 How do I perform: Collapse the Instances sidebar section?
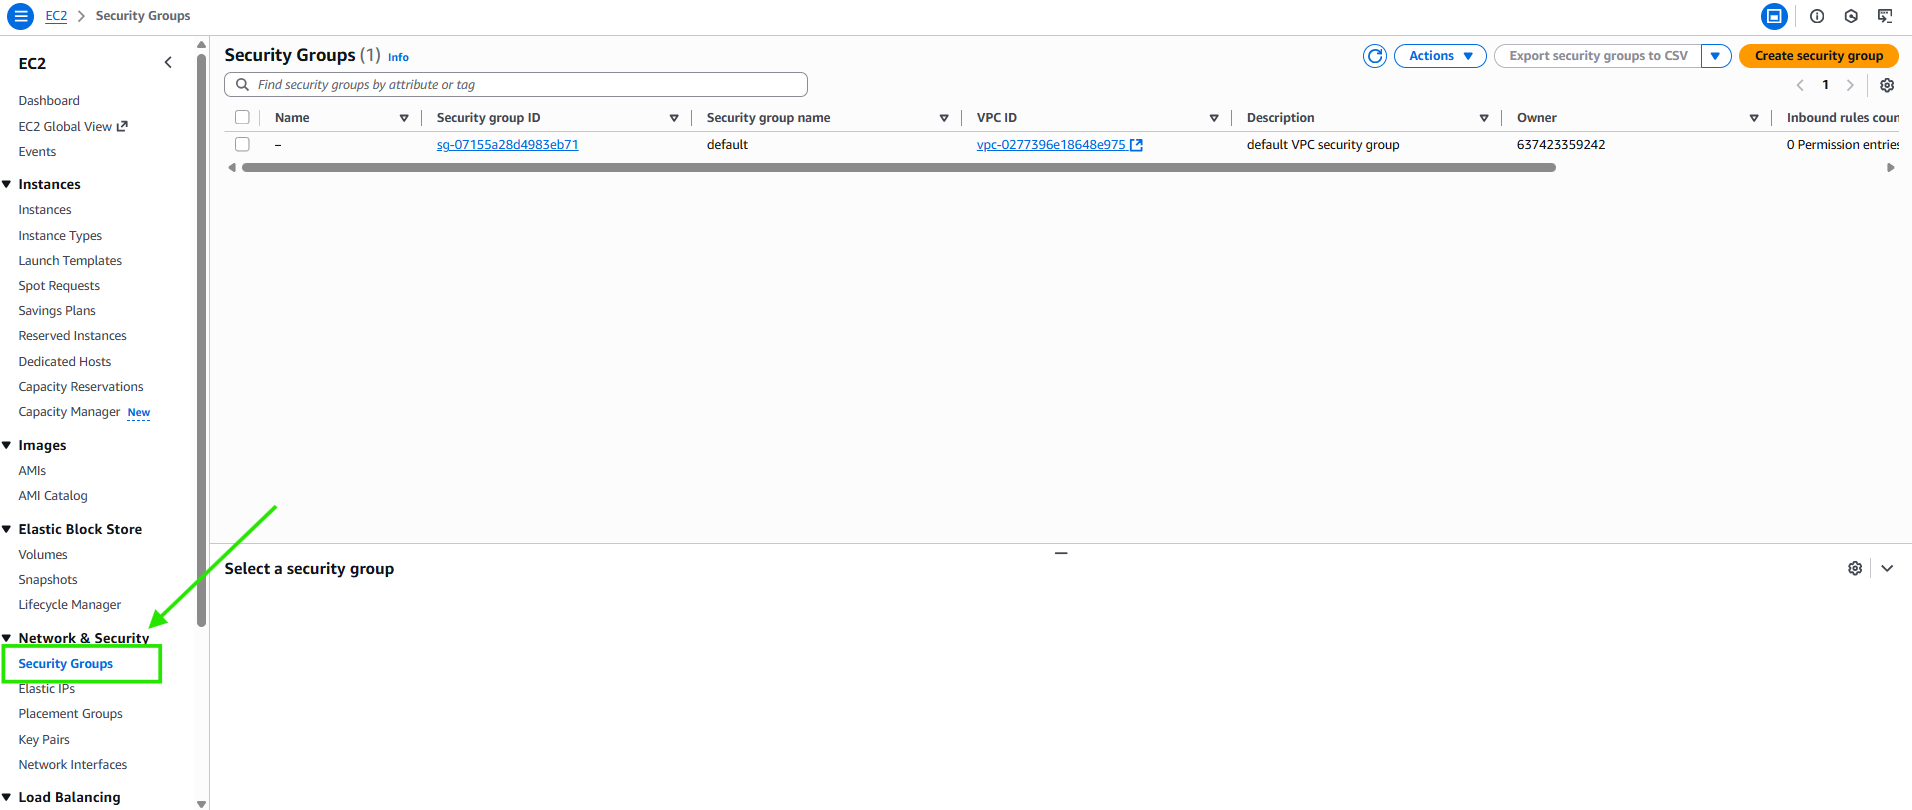coord(7,184)
